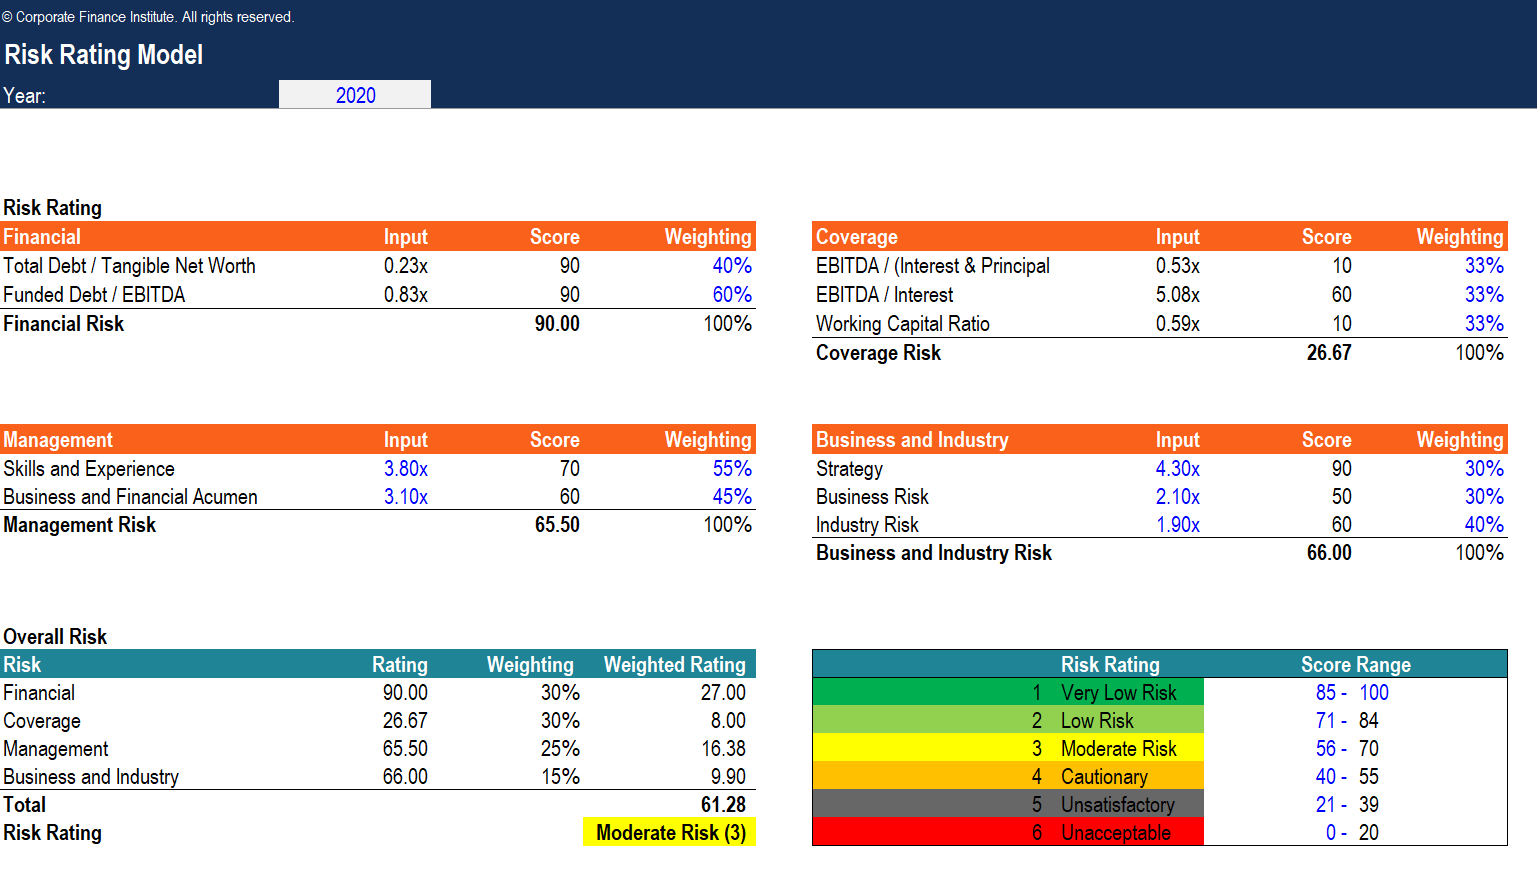The image size is (1537, 886).
Task: Select the red Unacceptable rating cell
Action: pos(1008,833)
